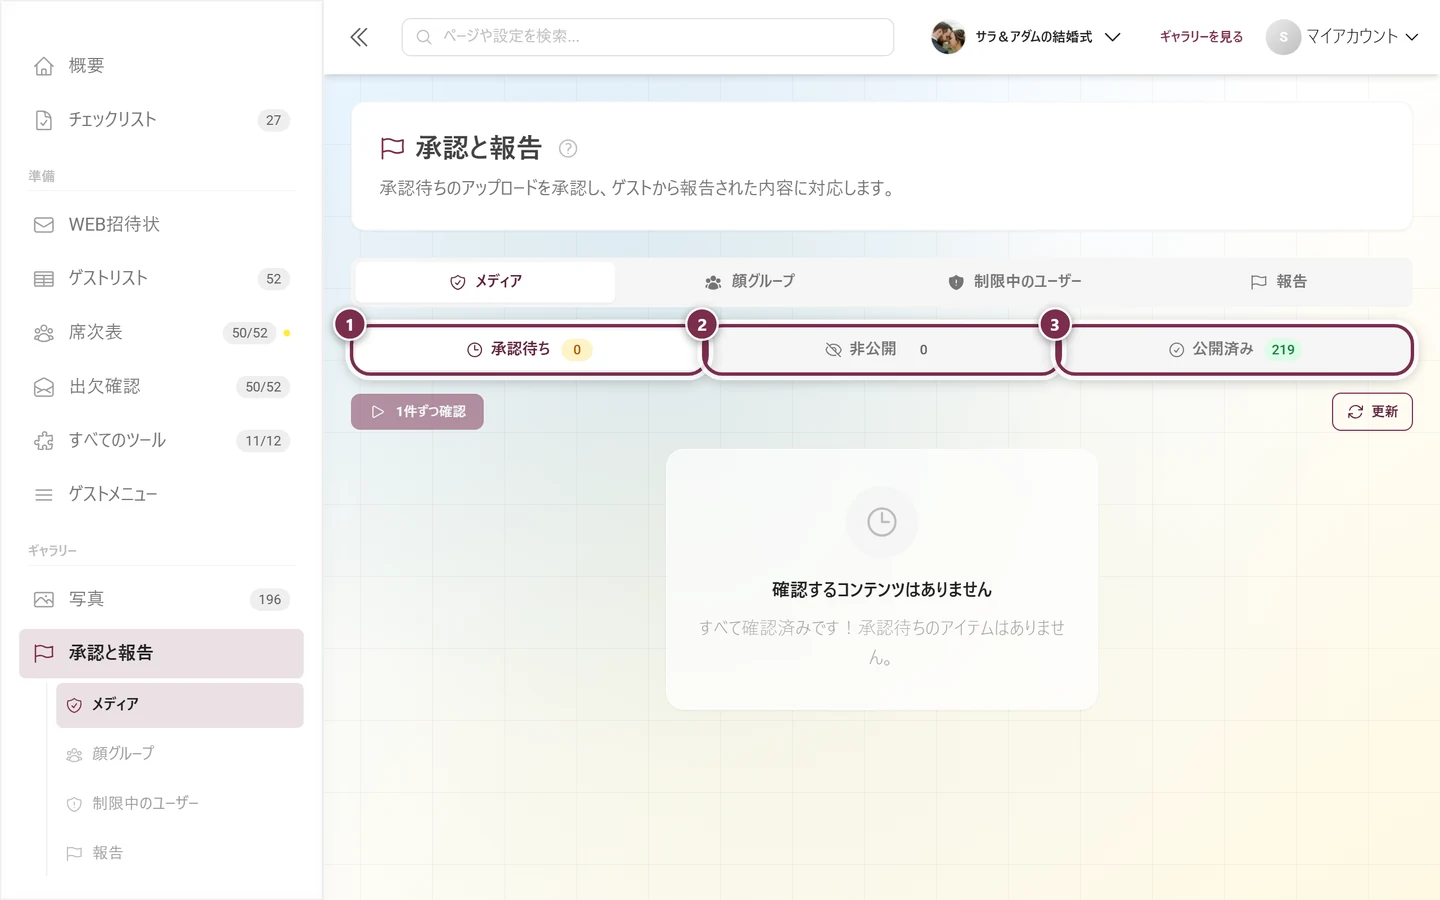1440x900 pixels.
Task: Open the ギャラリーを見る link
Action: [1201, 37]
